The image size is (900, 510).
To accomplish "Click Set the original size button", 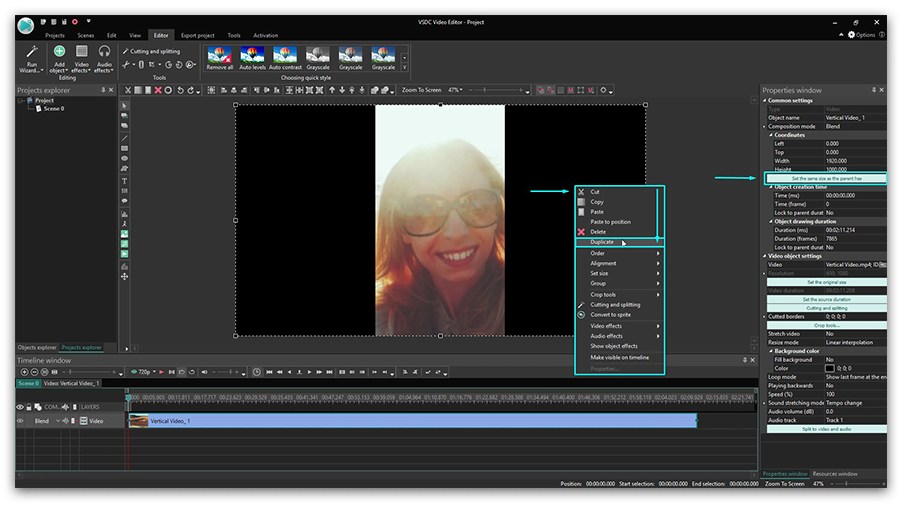I will pyautogui.click(x=827, y=282).
